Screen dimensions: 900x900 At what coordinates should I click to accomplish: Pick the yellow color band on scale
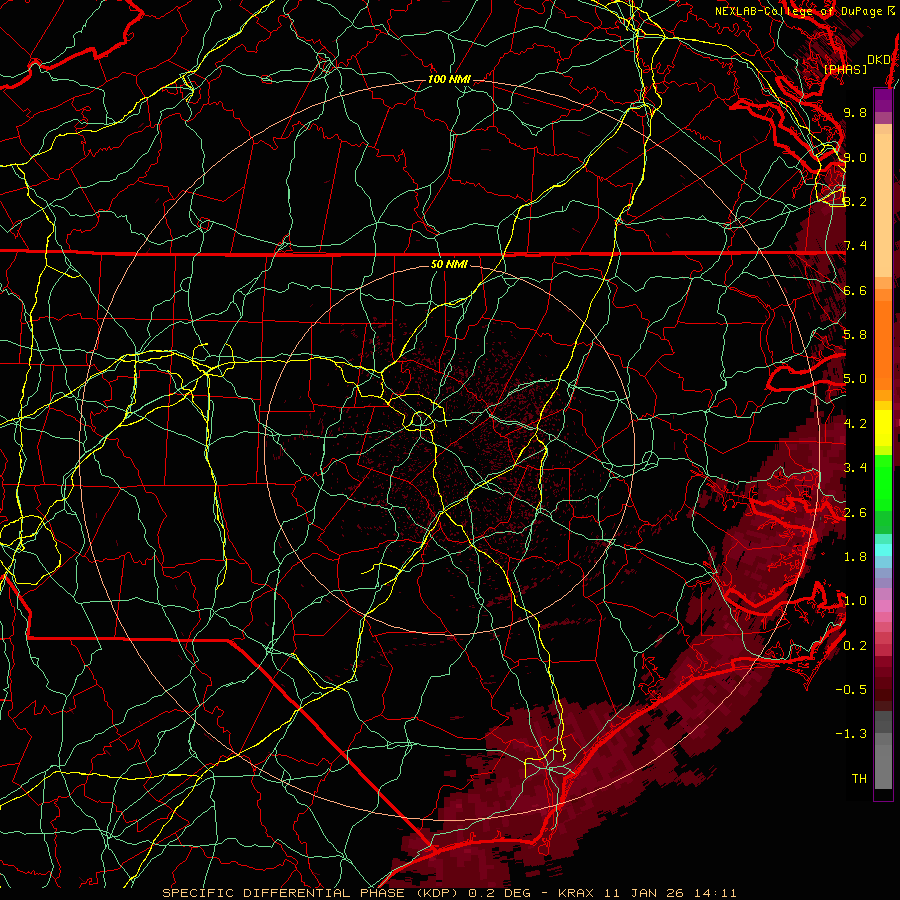[x=883, y=428]
